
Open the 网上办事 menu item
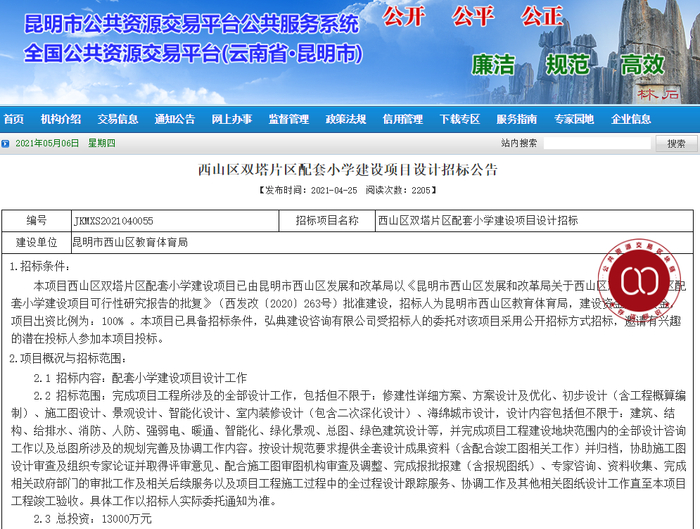pyautogui.click(x=232, y=119)
